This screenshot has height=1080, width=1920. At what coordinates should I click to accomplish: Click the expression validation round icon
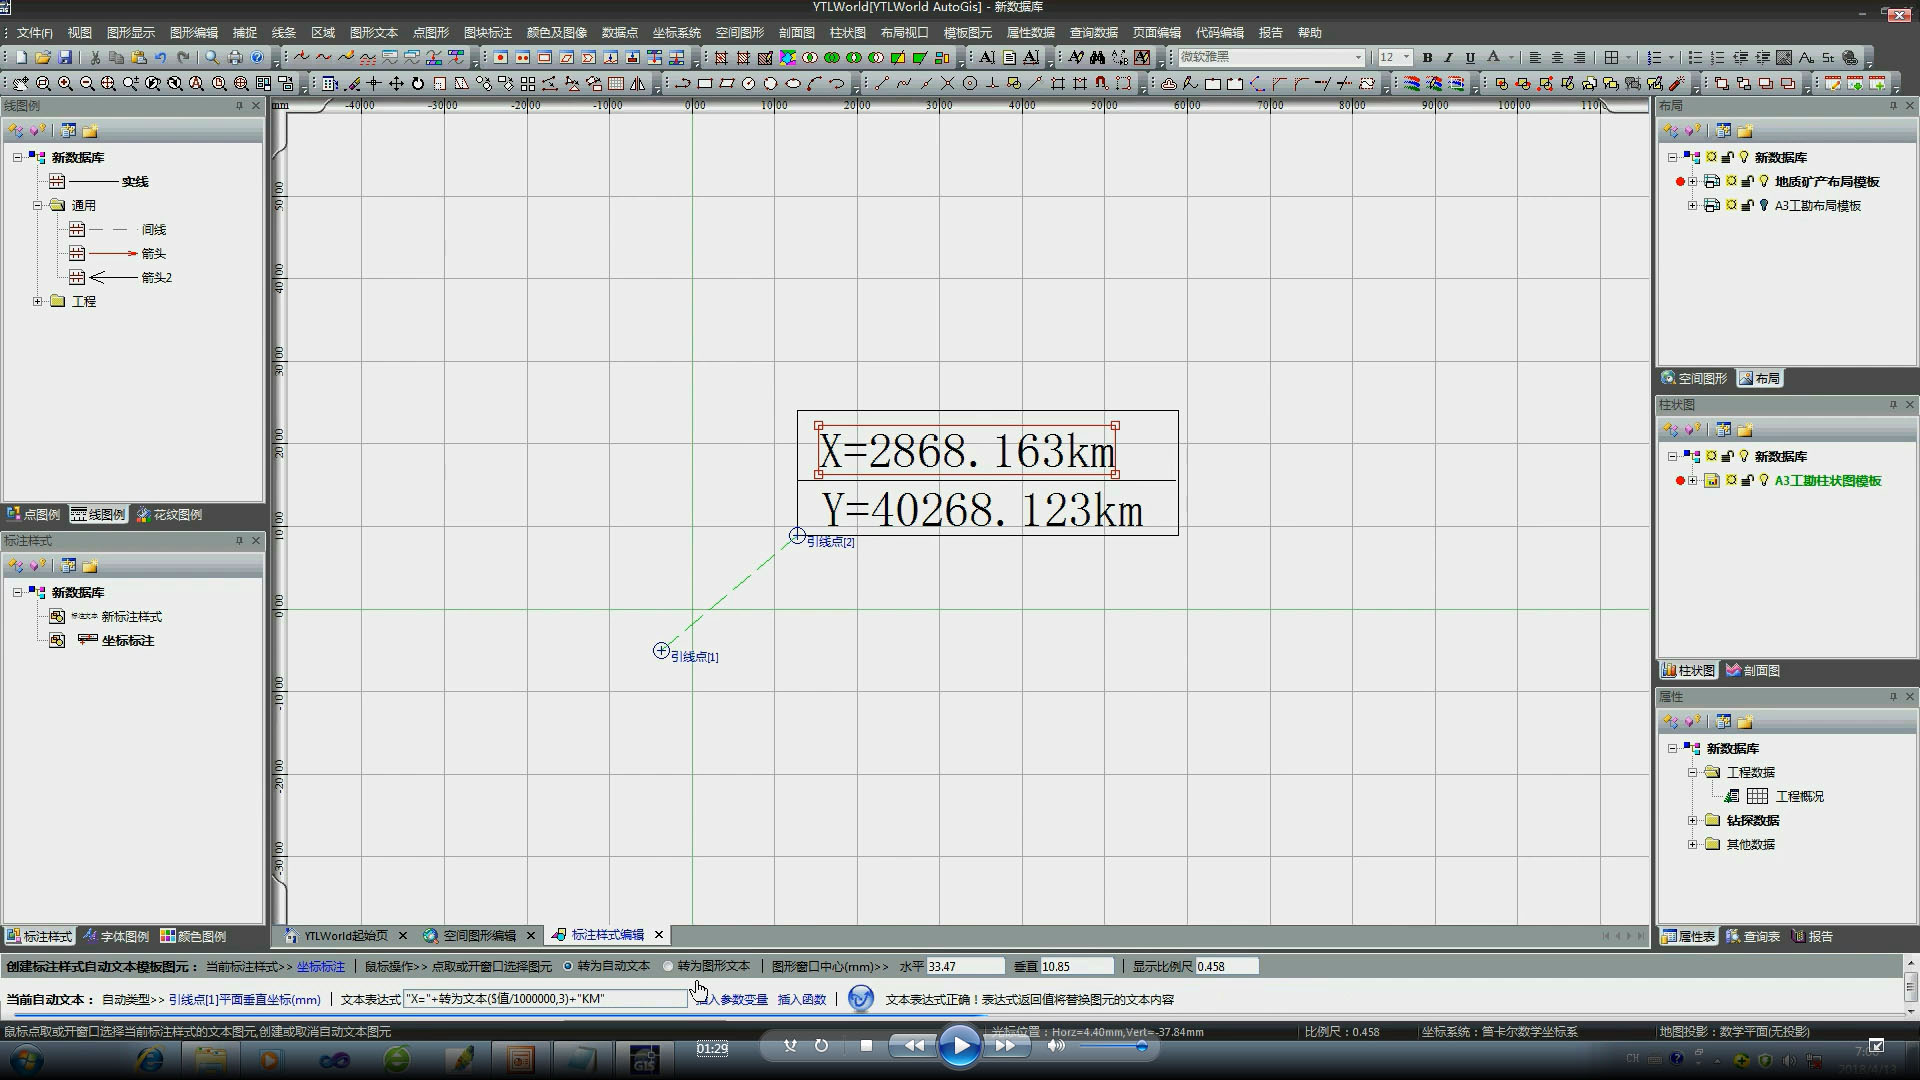[x=860, y=998]
